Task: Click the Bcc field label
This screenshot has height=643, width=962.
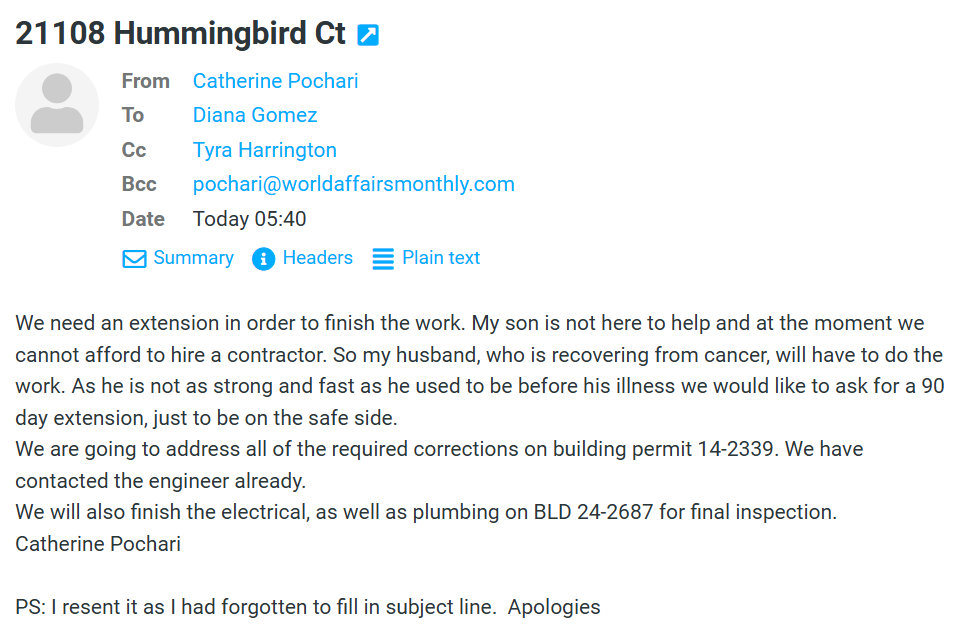Action: (x=139, y=184)
